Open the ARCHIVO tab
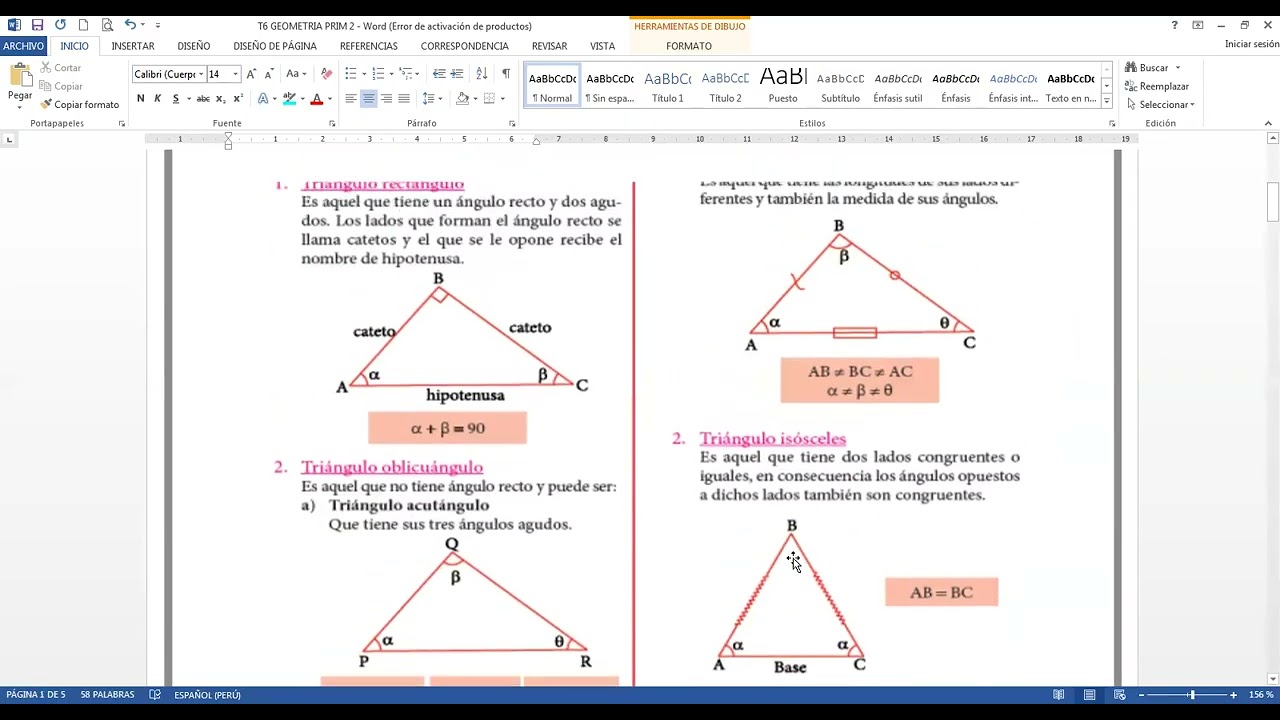Viewport: 1280px width, 720px height. 23,46
